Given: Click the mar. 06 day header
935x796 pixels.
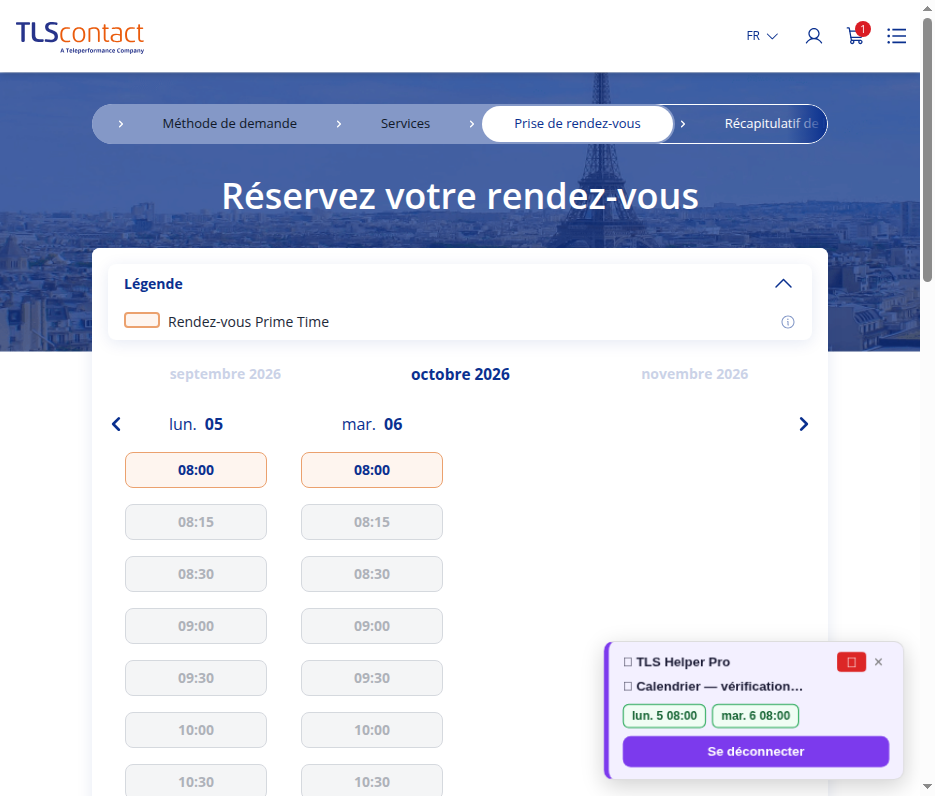Looking at the screenshot, I should click(x=372, y=424).
